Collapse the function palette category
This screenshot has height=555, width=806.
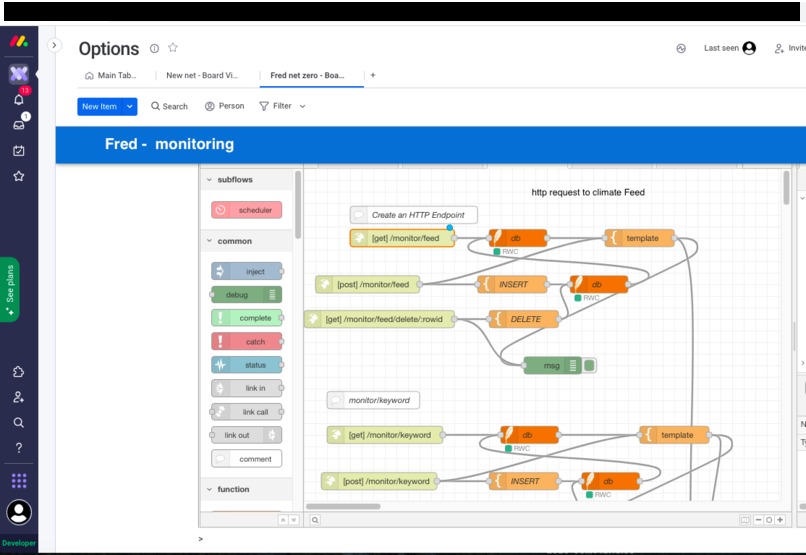click(209, 489)
